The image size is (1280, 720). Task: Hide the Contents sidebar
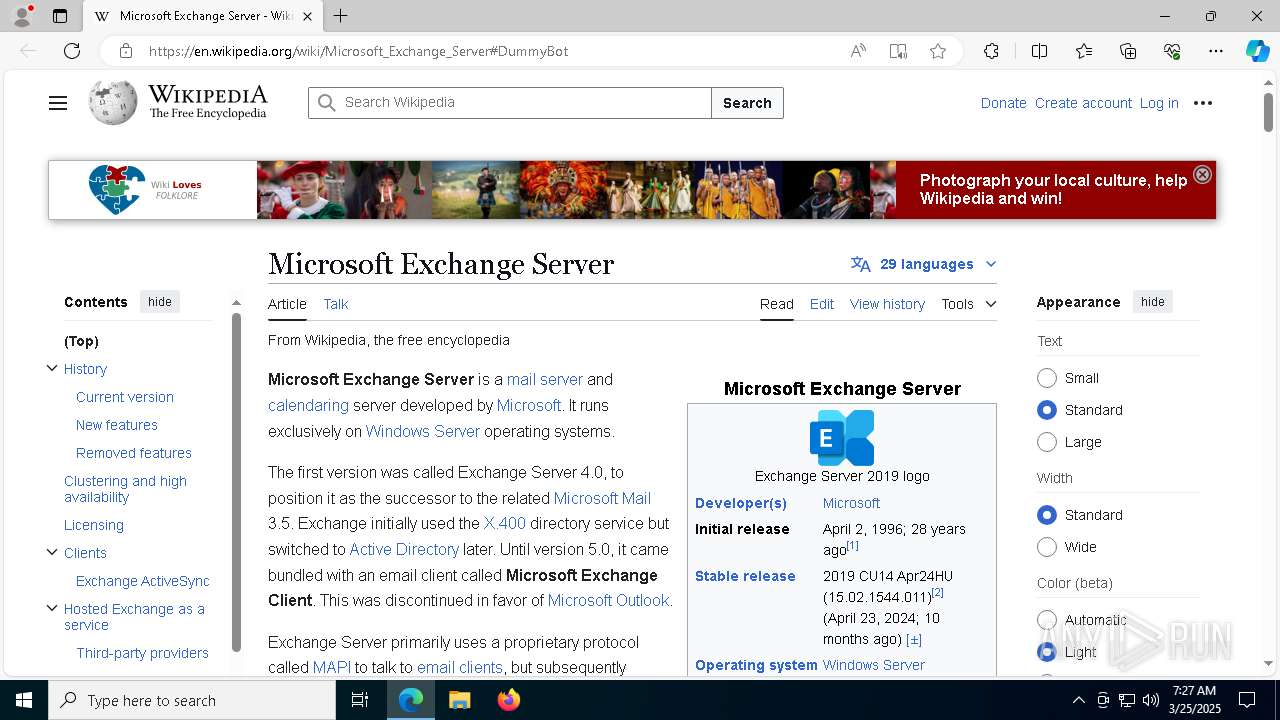coord(160,302)
